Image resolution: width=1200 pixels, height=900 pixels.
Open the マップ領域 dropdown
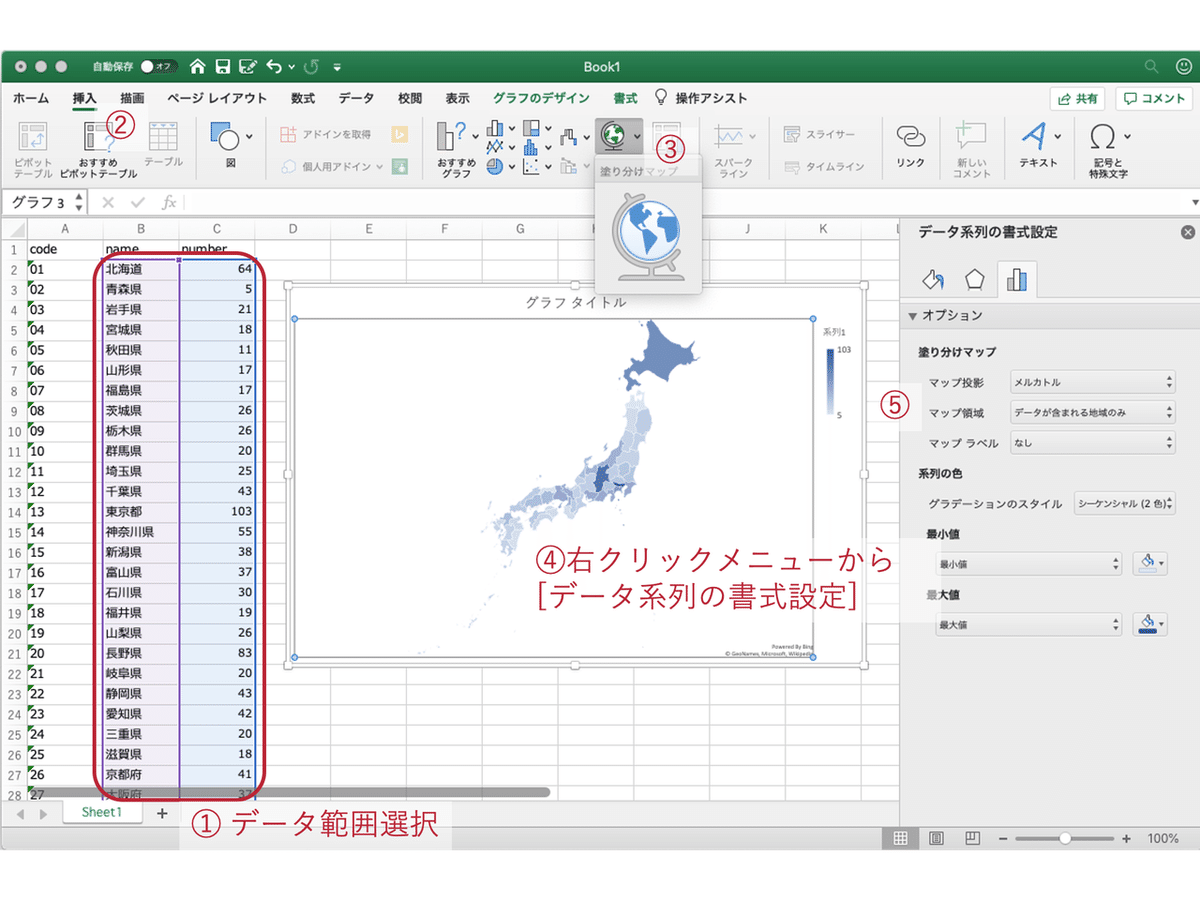point(1092,412)
